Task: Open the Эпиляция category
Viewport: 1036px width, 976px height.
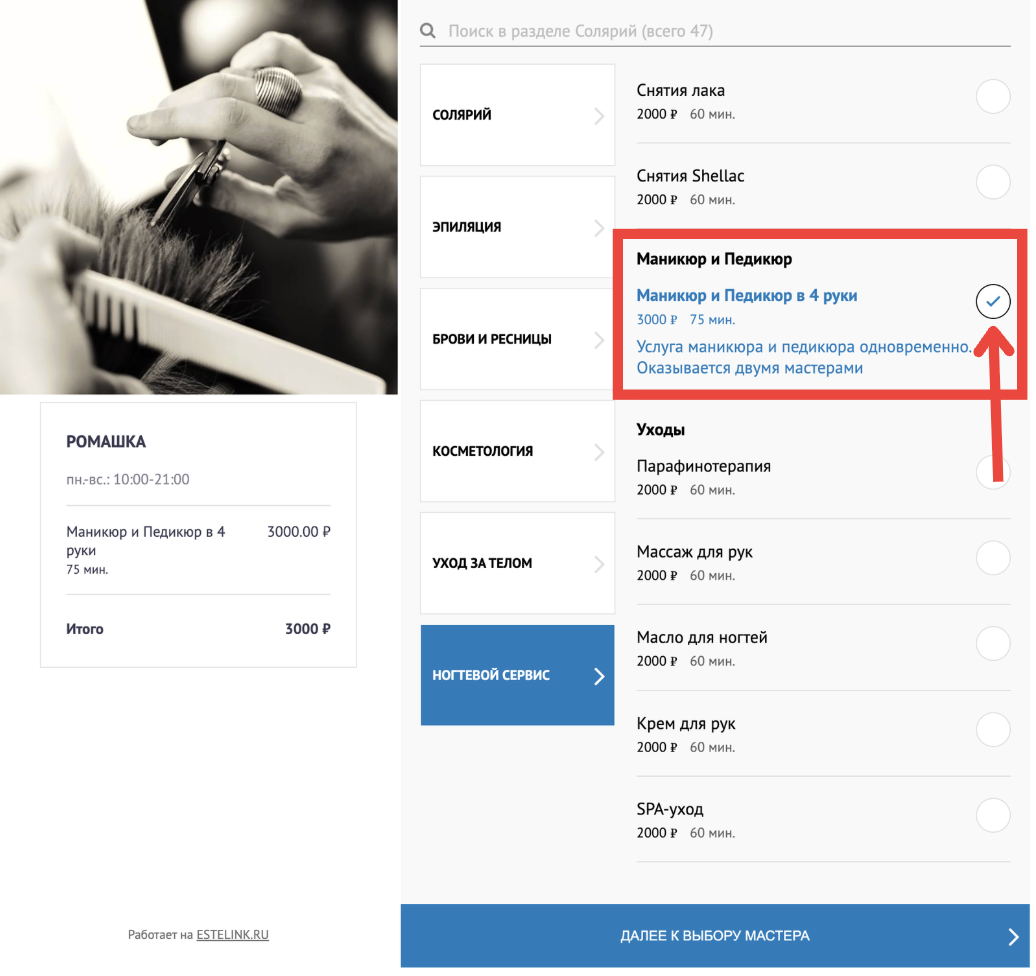Action: [517, 227]
